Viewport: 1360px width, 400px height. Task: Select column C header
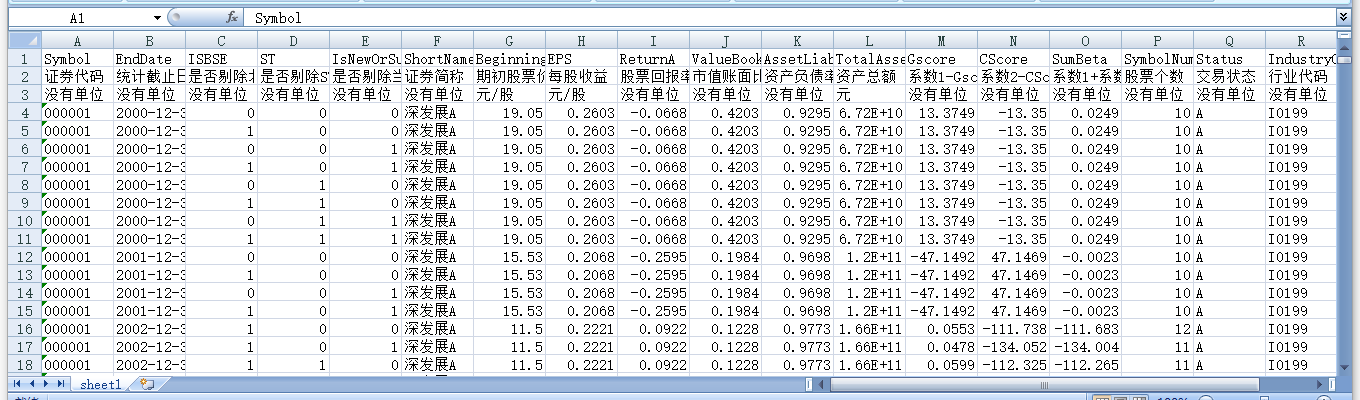221,41
